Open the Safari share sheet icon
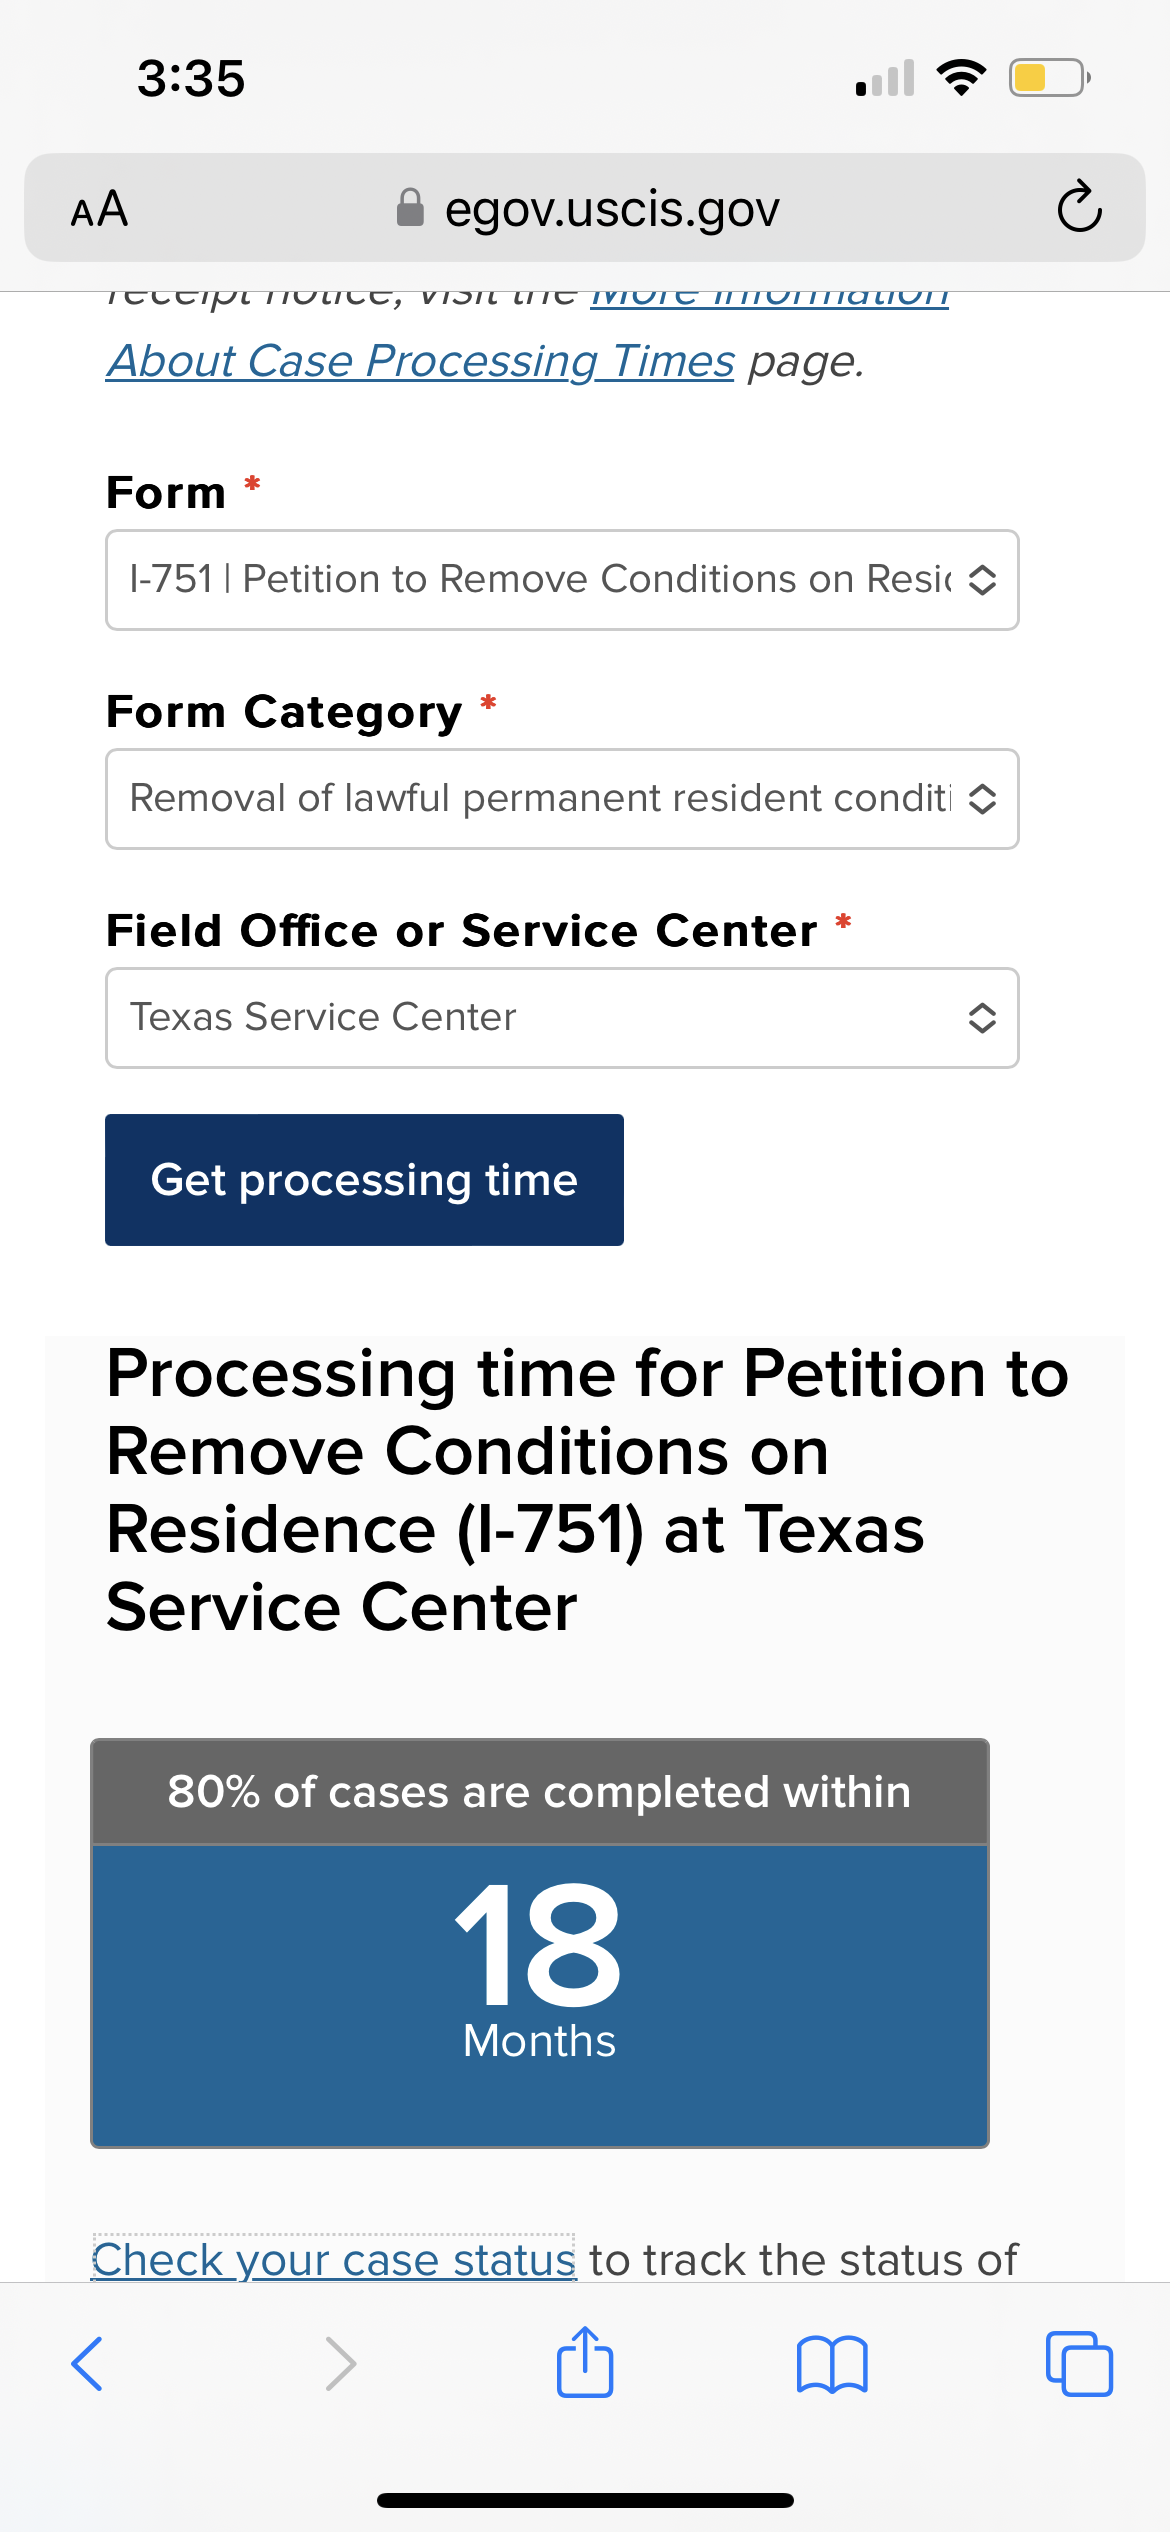Image resolution: width=1170 pixels, height=2532 pixels. (x=585, y=2362)
